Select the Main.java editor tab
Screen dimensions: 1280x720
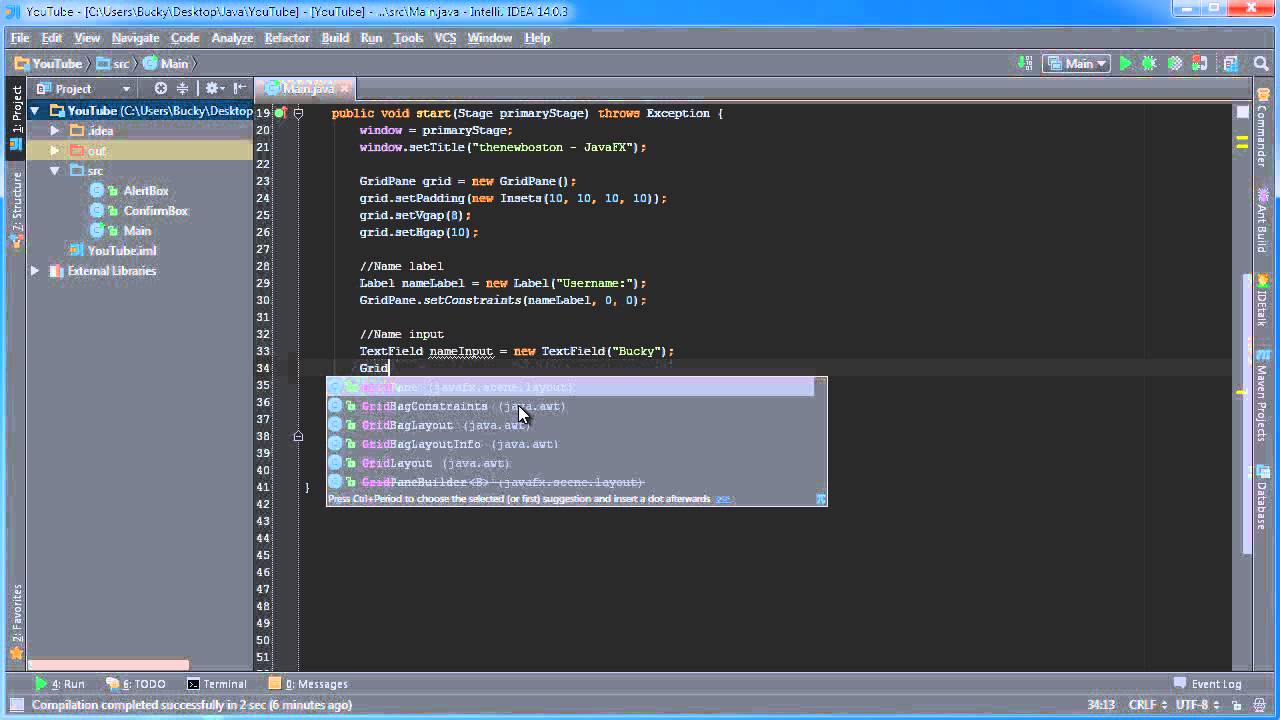307,88
